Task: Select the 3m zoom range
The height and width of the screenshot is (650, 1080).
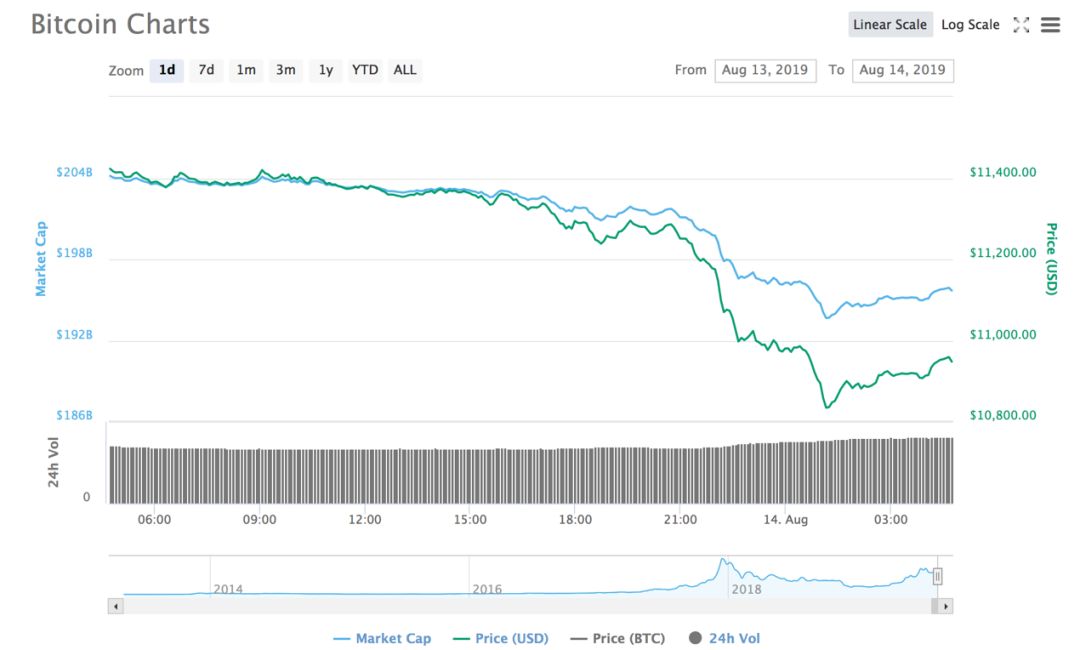Action: [x=285, y=70]
